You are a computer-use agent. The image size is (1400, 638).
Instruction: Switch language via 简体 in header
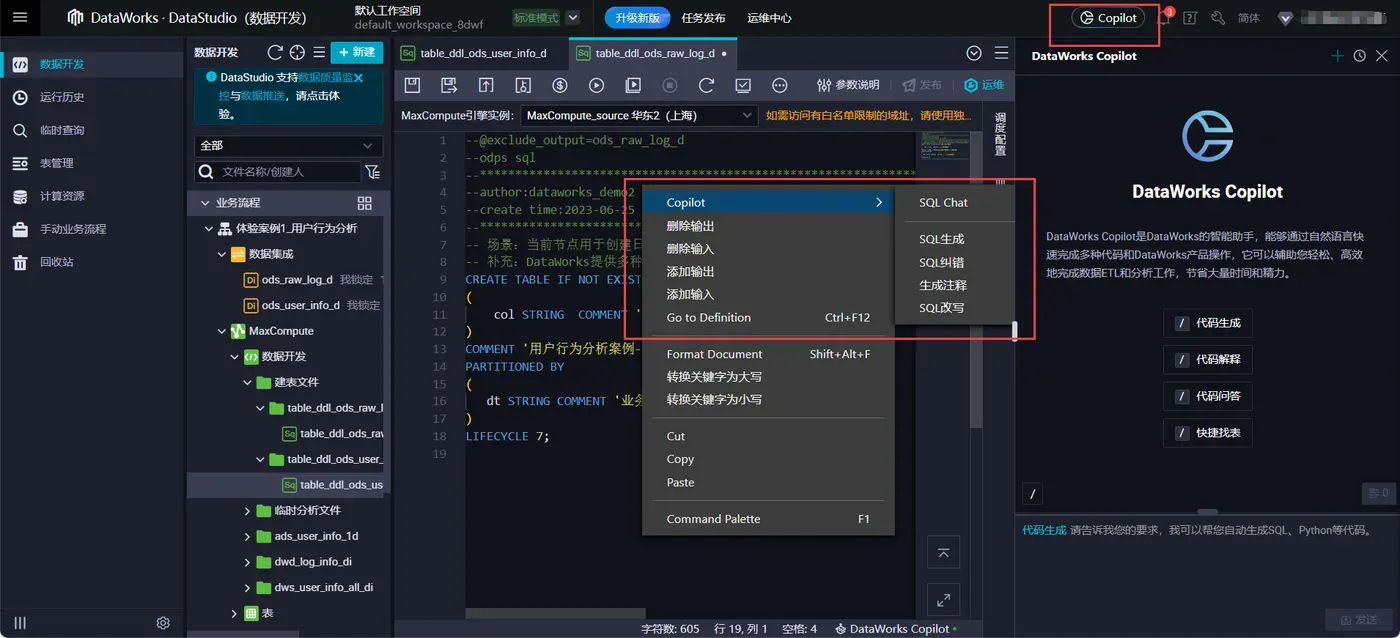(x=1249, y=18)
